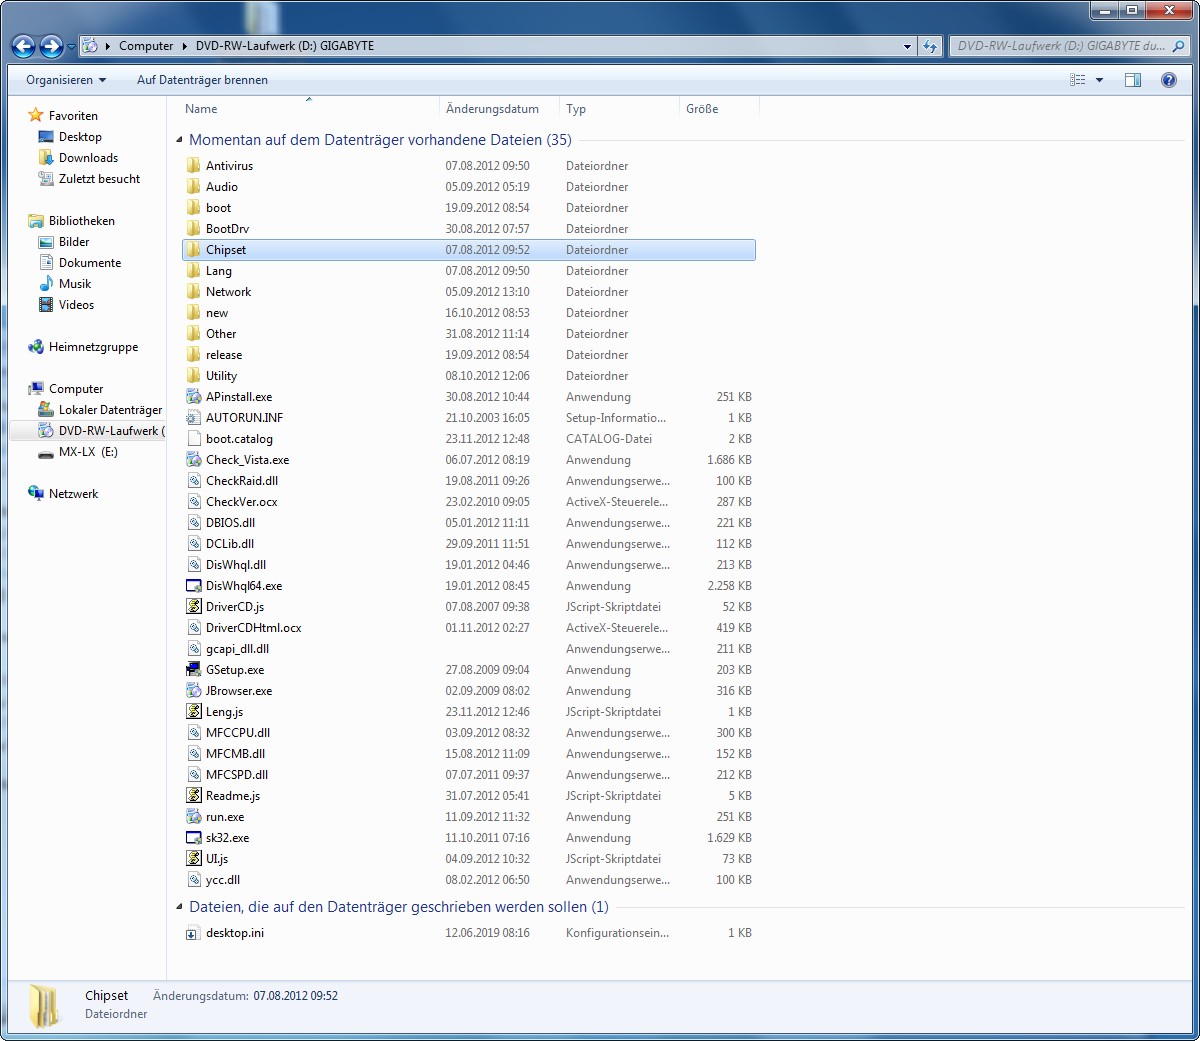Select the CheckVer.ocx file
Screen dimensions: 1200x1041
click(241, 502)
